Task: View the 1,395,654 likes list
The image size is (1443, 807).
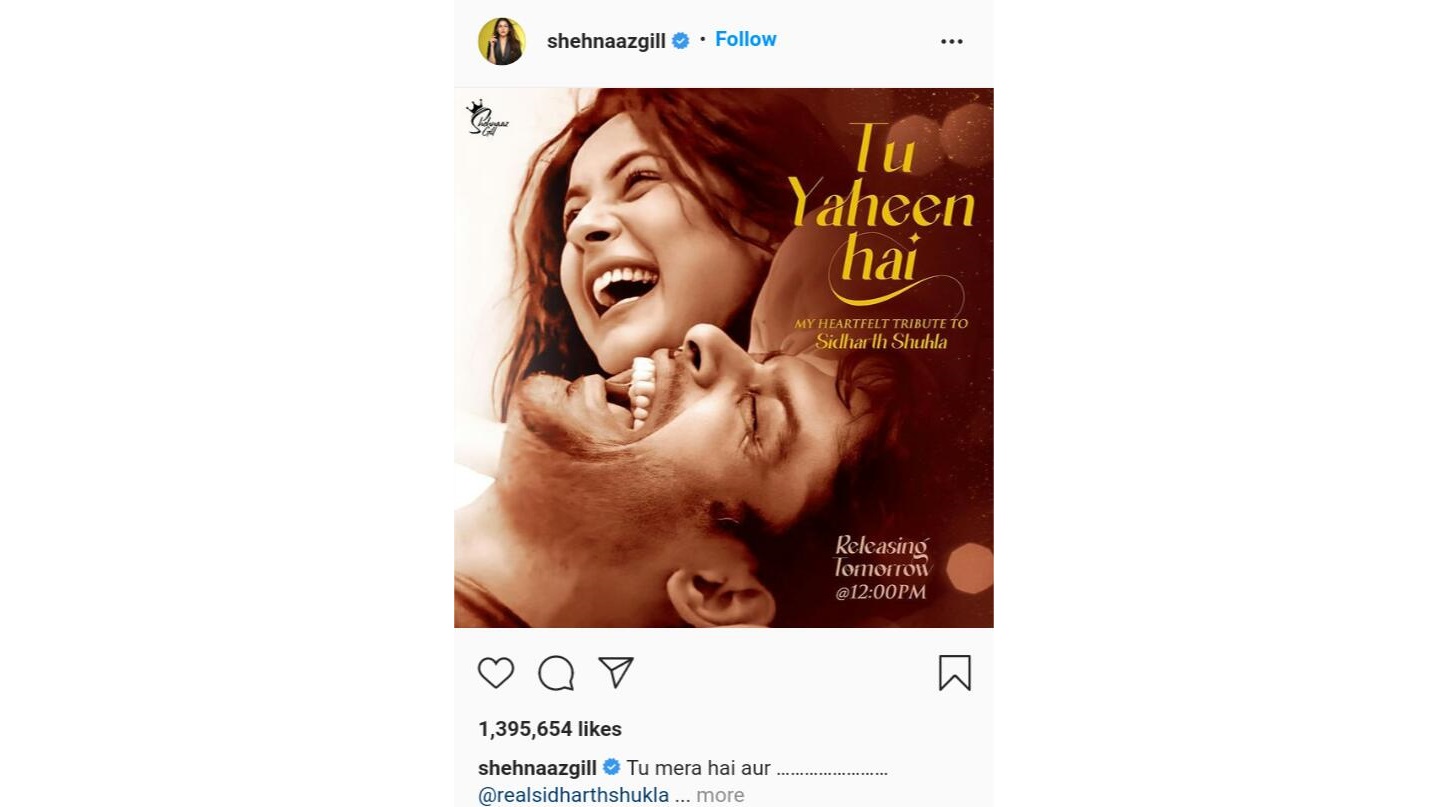Action: pos(550,729)
